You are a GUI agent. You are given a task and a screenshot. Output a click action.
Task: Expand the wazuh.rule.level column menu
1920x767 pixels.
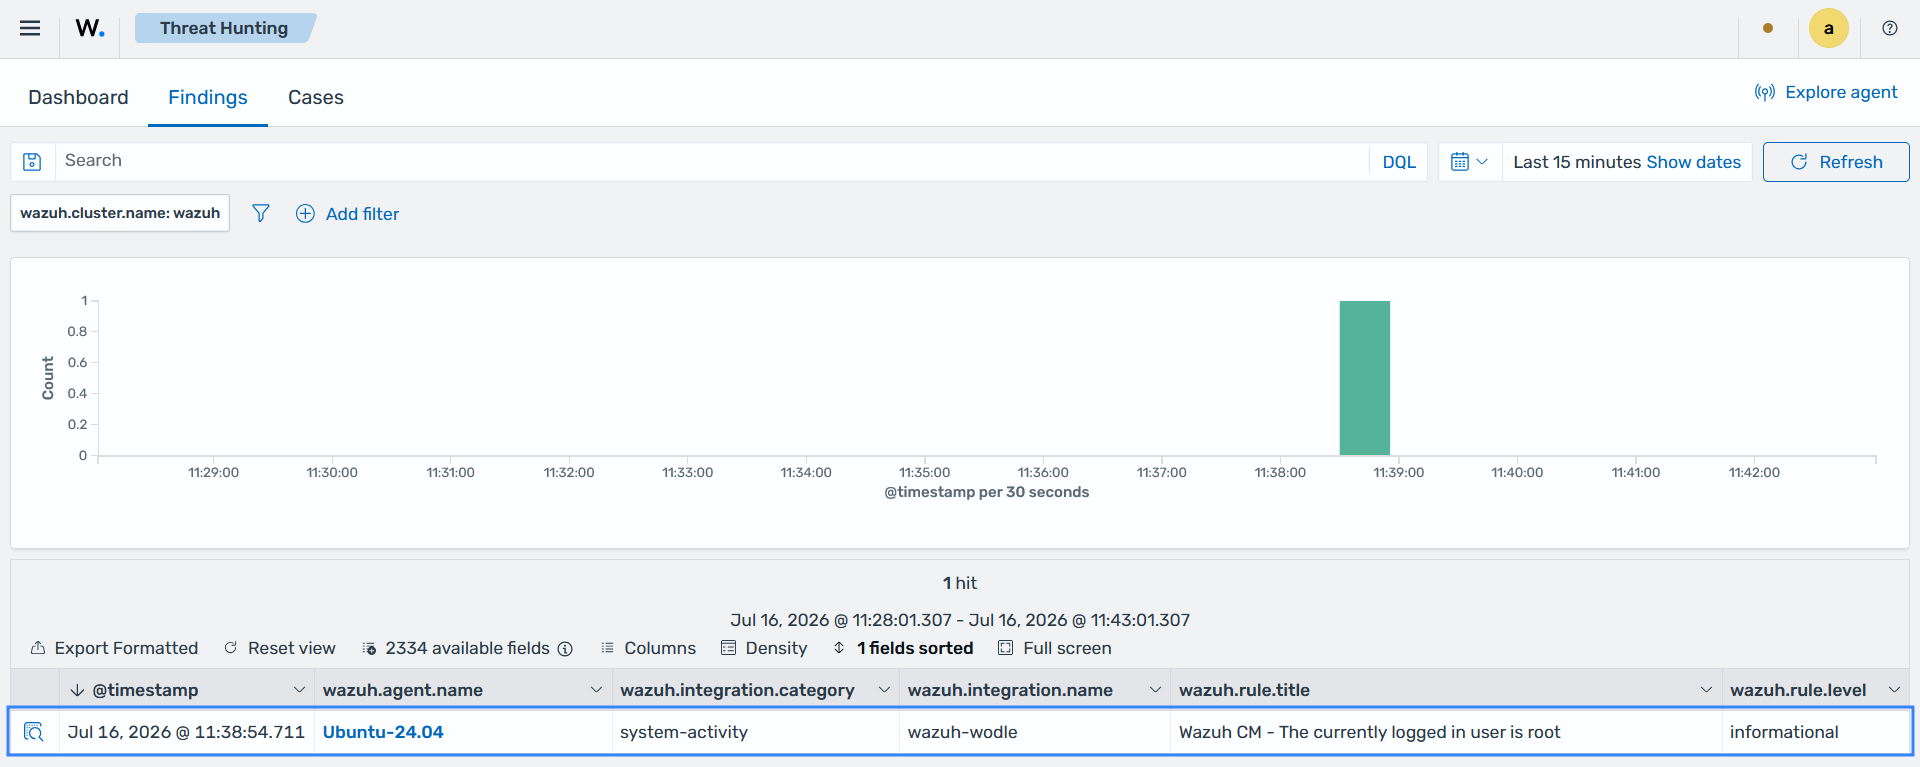pos(1894,690)
